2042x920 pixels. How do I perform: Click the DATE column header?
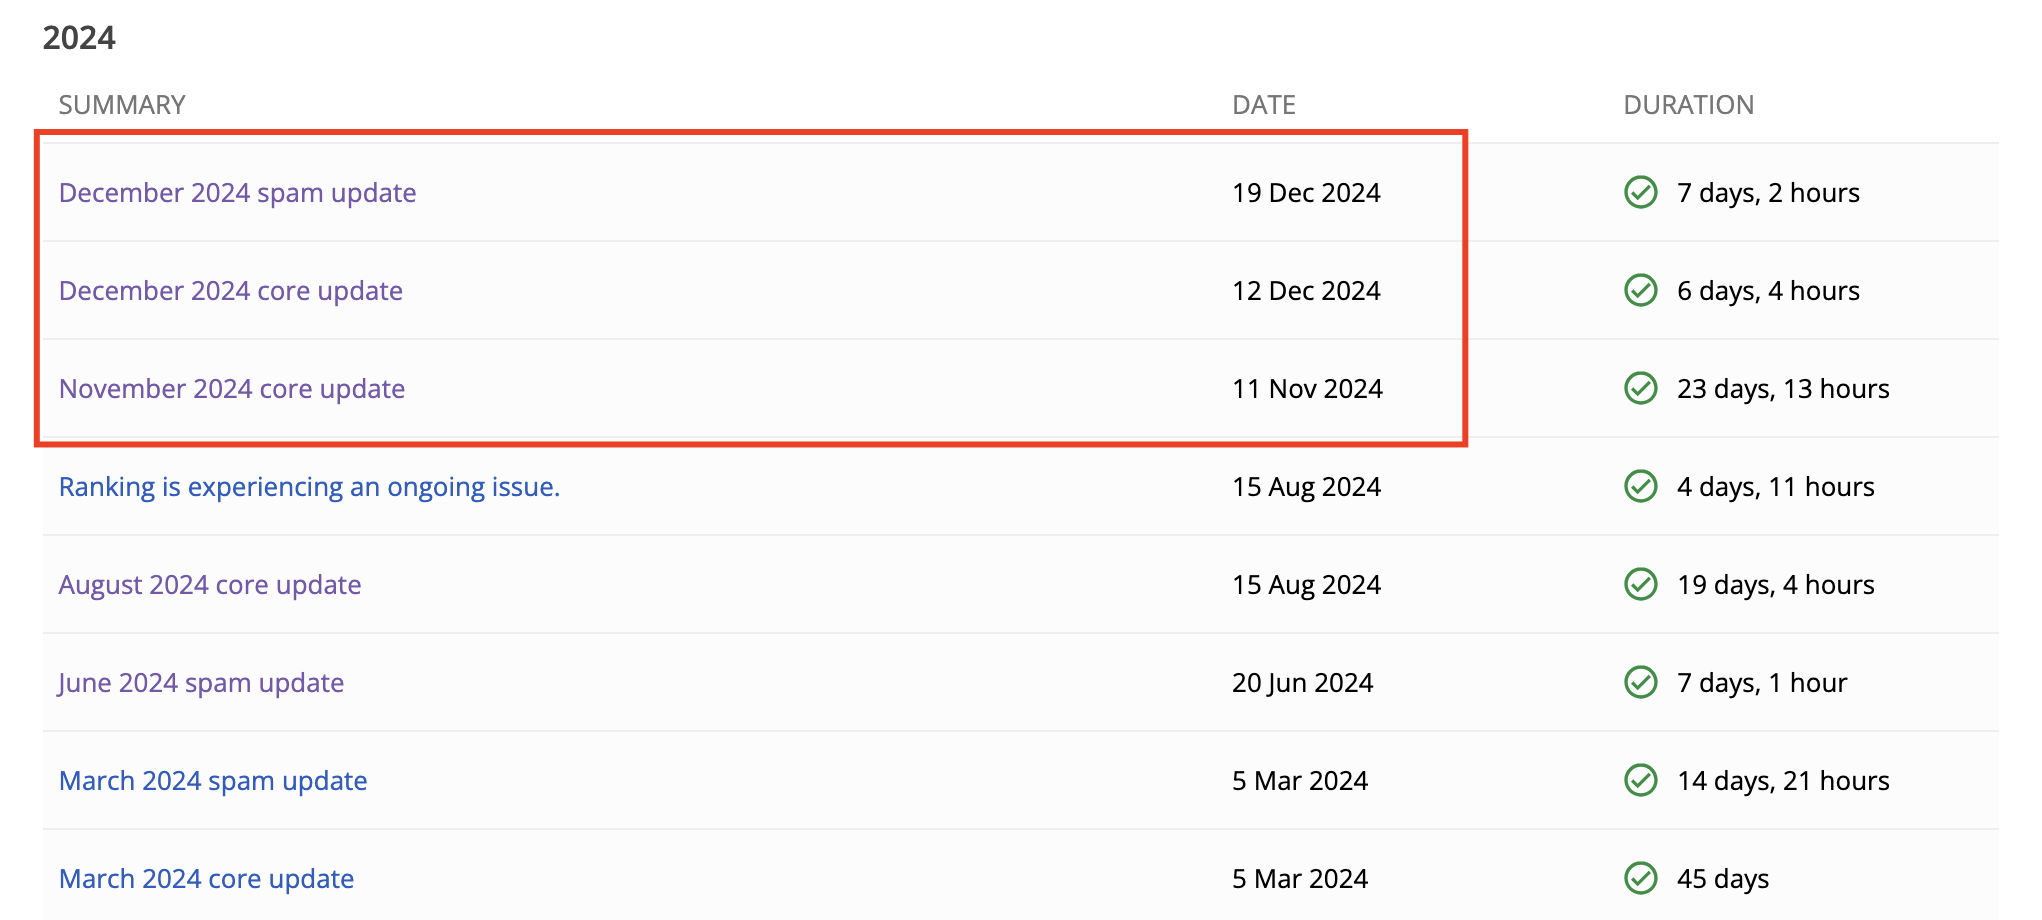click(1263, 105)
